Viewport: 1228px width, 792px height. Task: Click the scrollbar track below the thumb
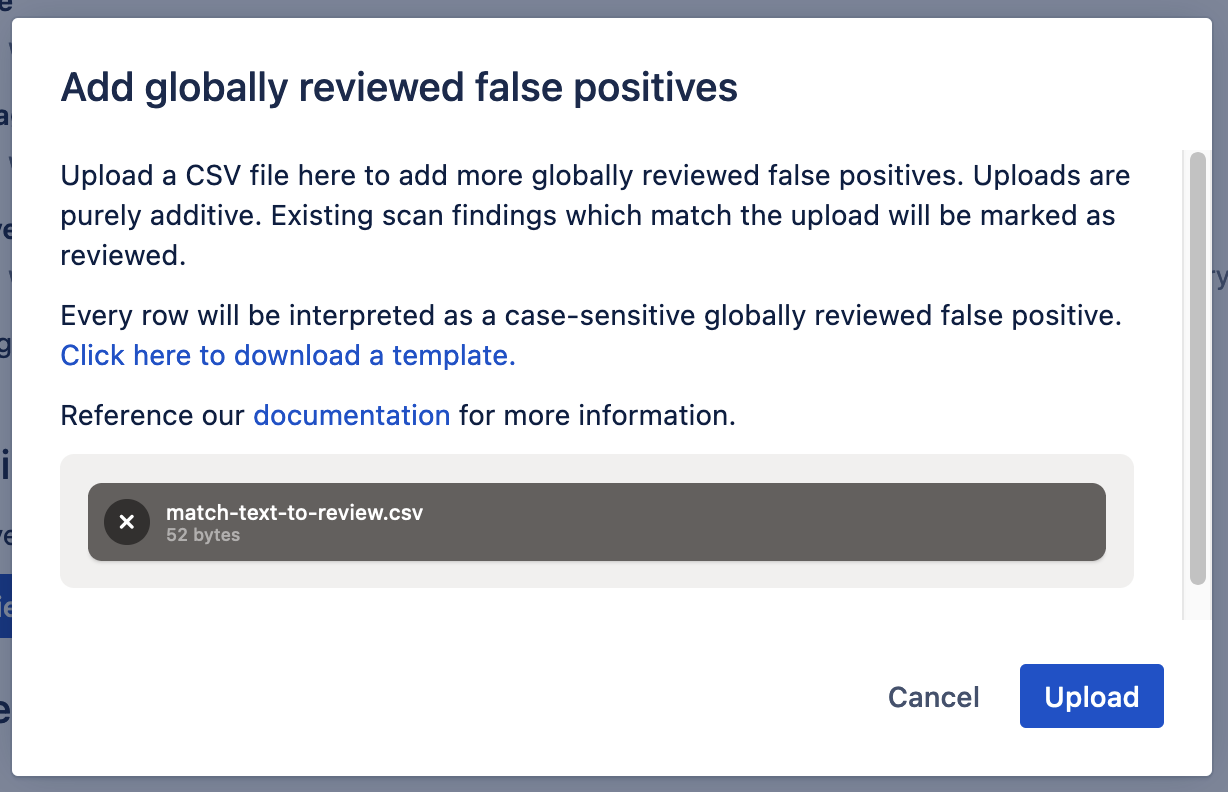click(1197, 601)
